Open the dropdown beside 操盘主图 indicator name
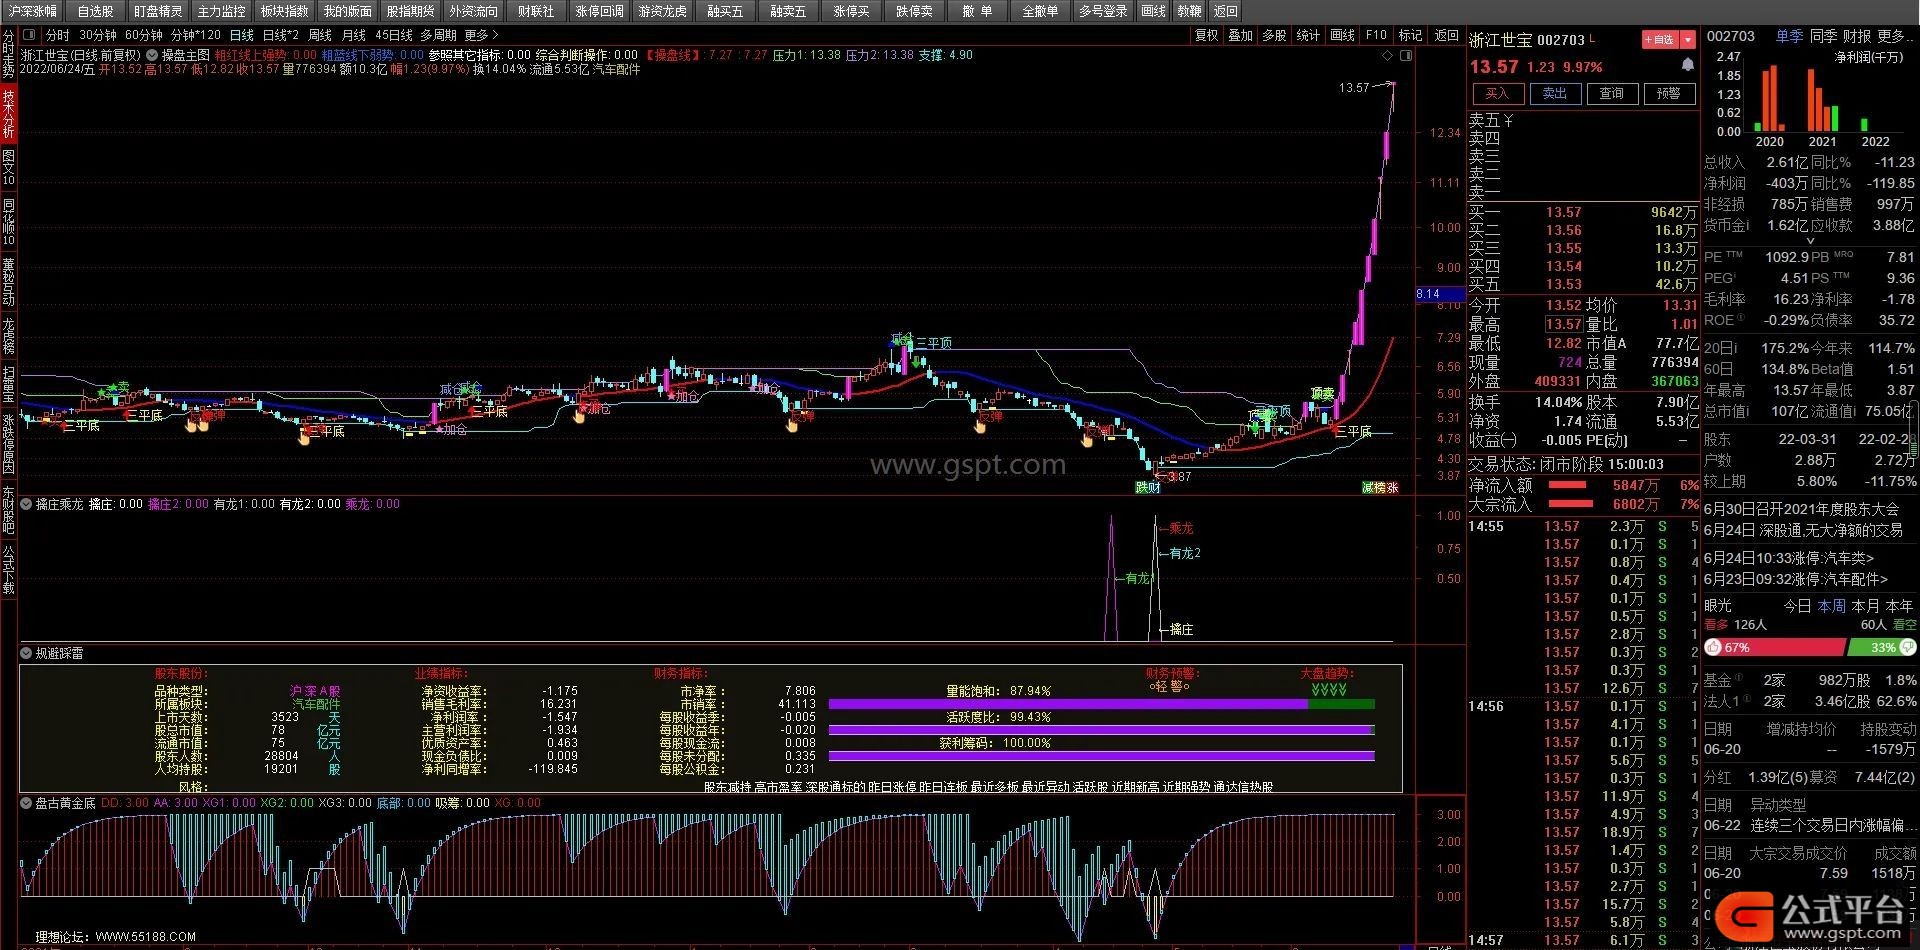The width and height of the screenshot is (1920, 950). tap(152, 55)
